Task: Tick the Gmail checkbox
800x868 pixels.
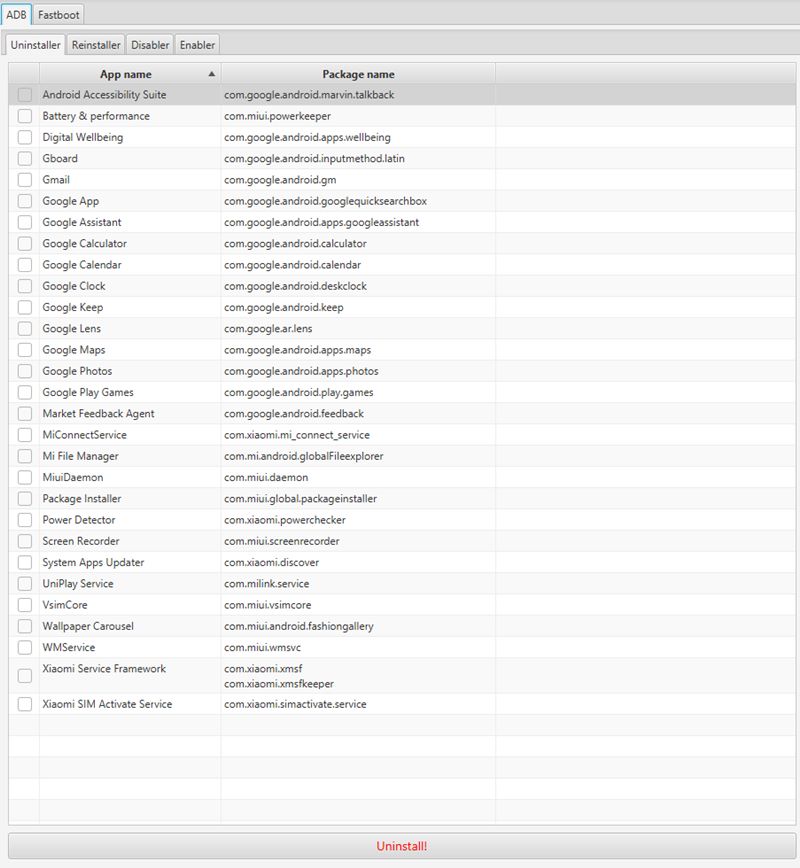Action: 25,180
